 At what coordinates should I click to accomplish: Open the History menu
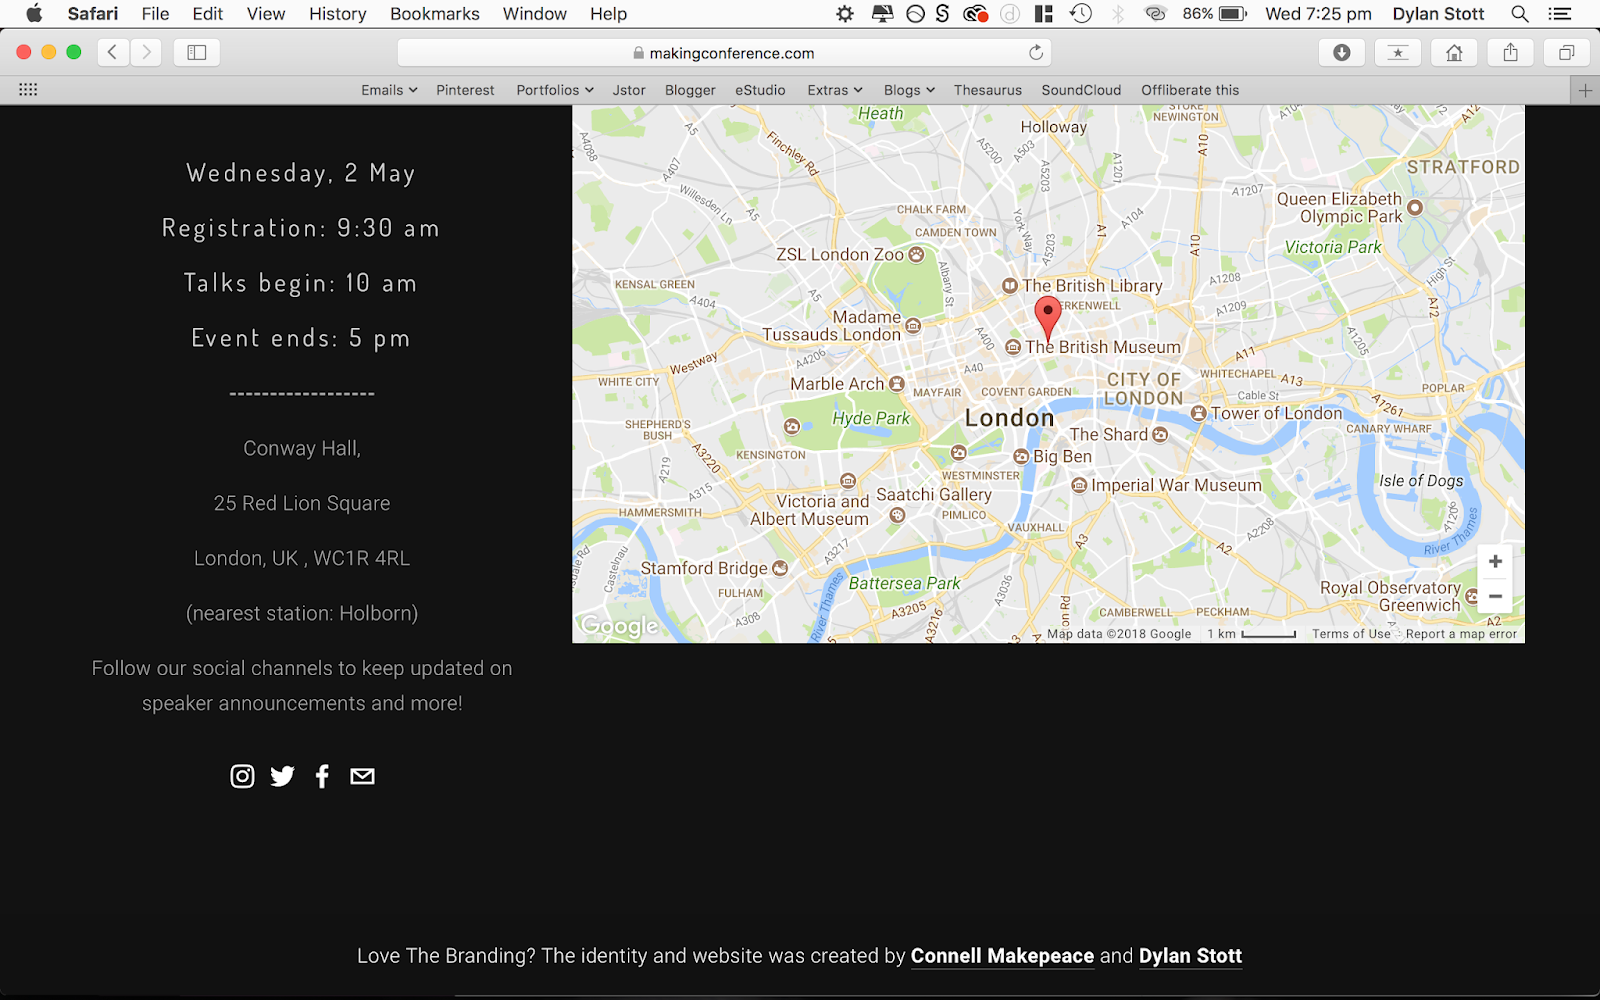coord(337,14)
